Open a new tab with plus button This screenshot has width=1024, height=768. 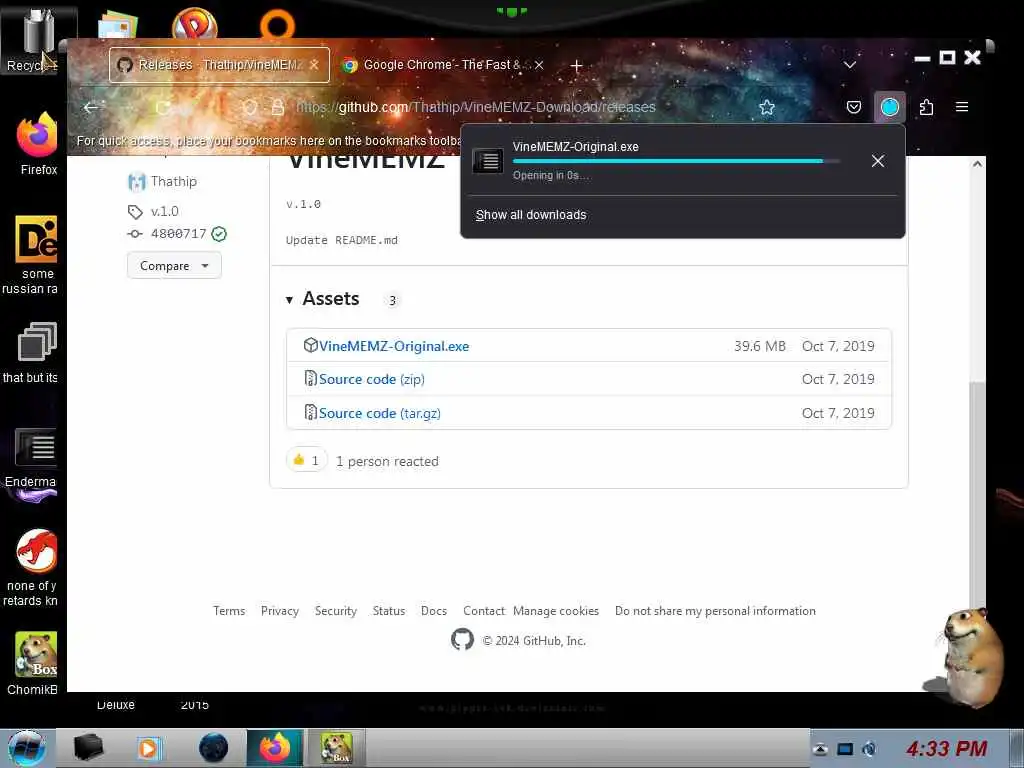click(x=576, y=65)
